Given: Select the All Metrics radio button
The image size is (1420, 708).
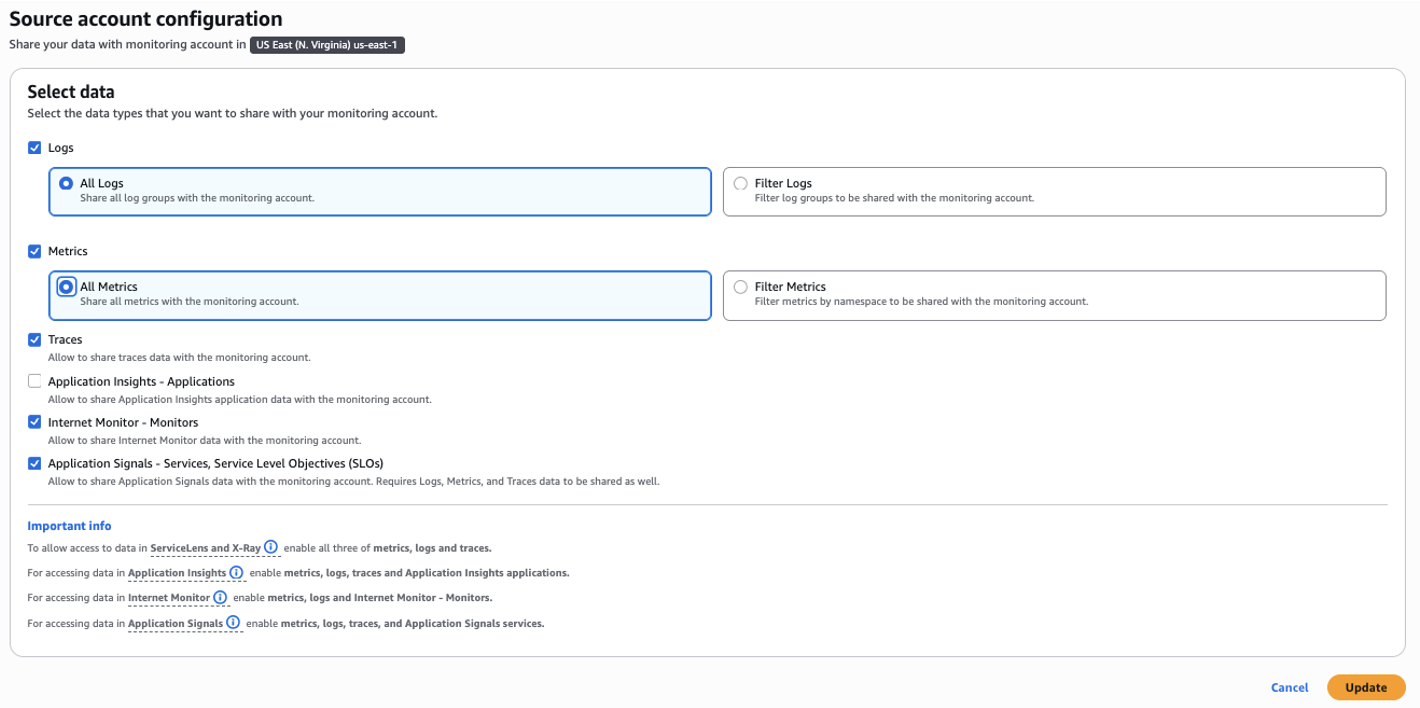Looking at the screenshot, I should 66,287.
